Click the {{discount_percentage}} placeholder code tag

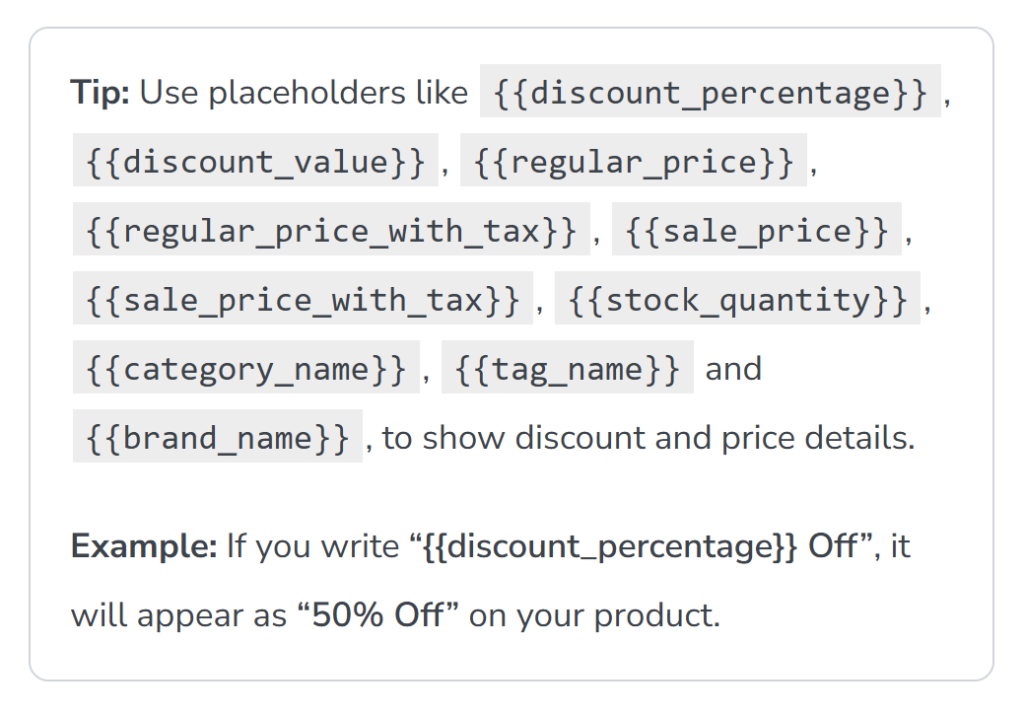pyautogui.click(x=710, y=93)
